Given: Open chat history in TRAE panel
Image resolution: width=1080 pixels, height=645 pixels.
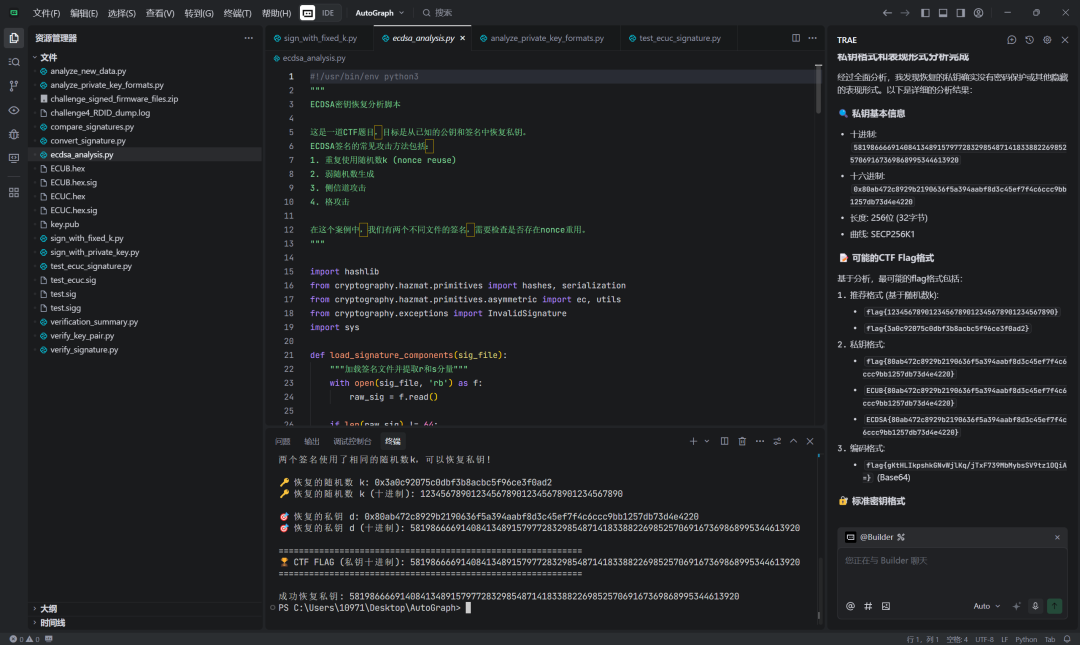Looking at the screenshot, I should [x=1029, y=40].
